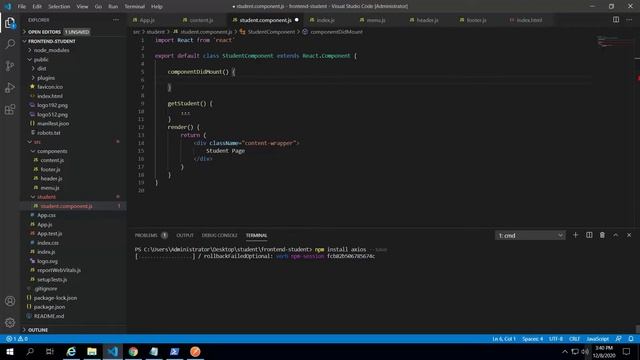This screenshot has width=640, height=360.
Task: Open the Selection menu
Action: point(59,6)
